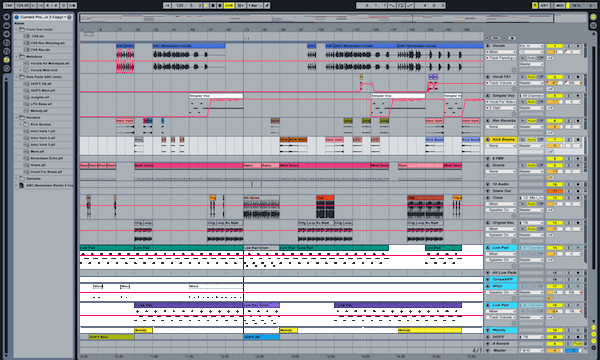Screen dimensions: 600x360
Task: Toggle the OVR overdub button
Action: (x=229, y=6)
